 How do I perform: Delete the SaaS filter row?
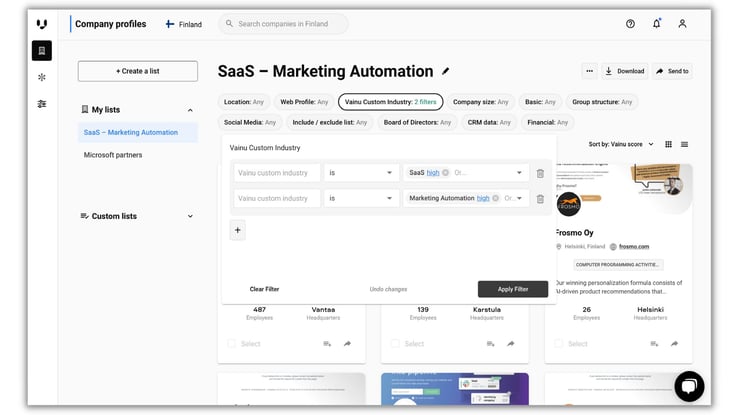[x=540, y=173]
